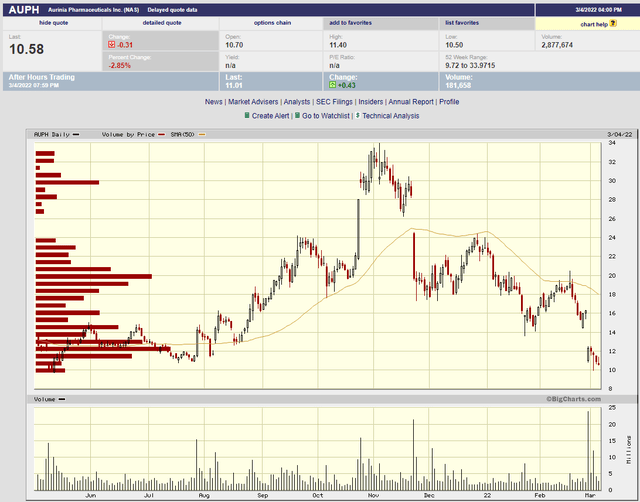Open Annual Report link

click(411, 102)
